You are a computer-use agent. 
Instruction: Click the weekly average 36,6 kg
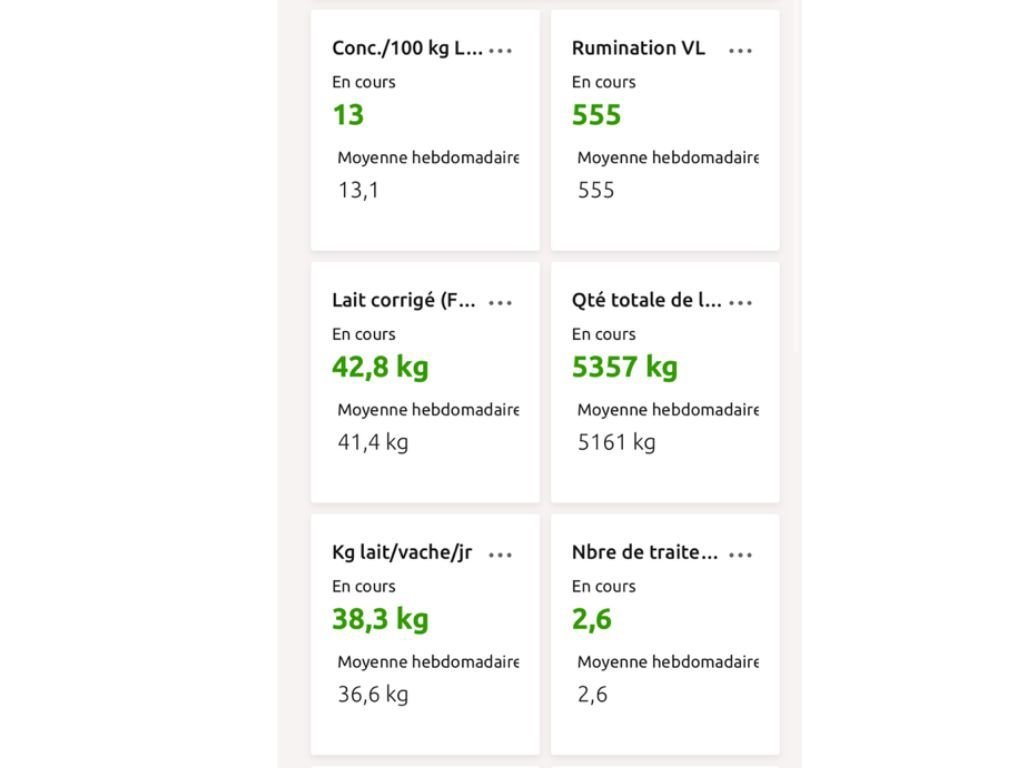[373, 694]
